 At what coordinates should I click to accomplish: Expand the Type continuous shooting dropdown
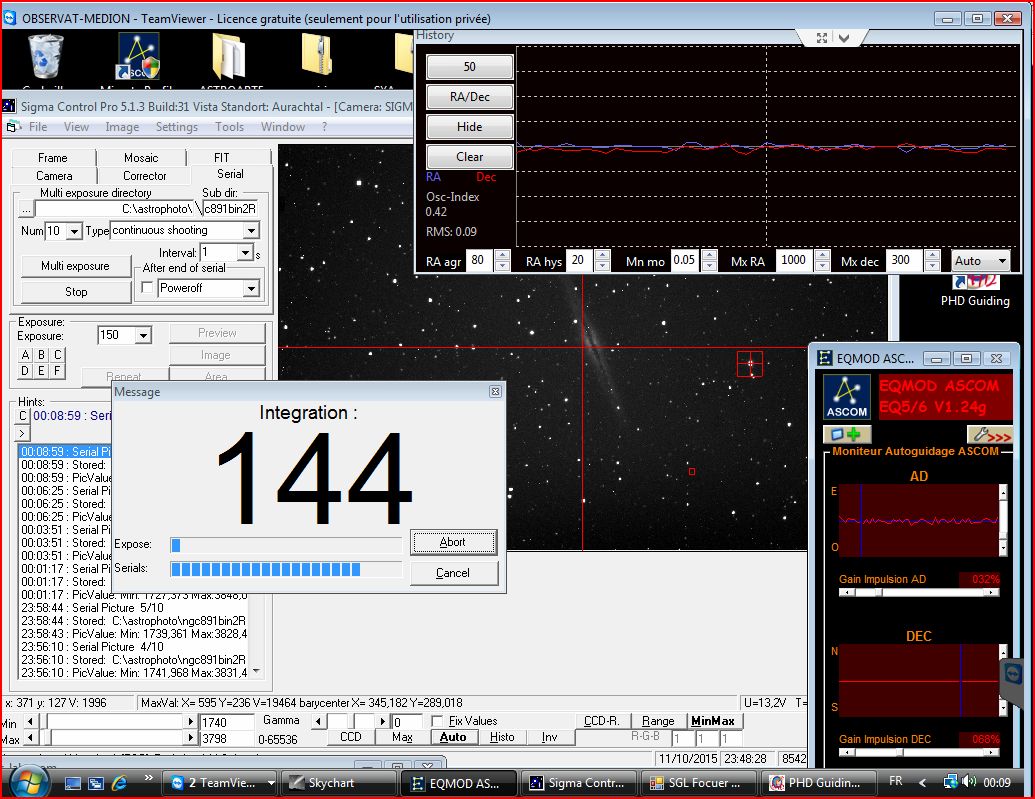[x=251, y=231]
